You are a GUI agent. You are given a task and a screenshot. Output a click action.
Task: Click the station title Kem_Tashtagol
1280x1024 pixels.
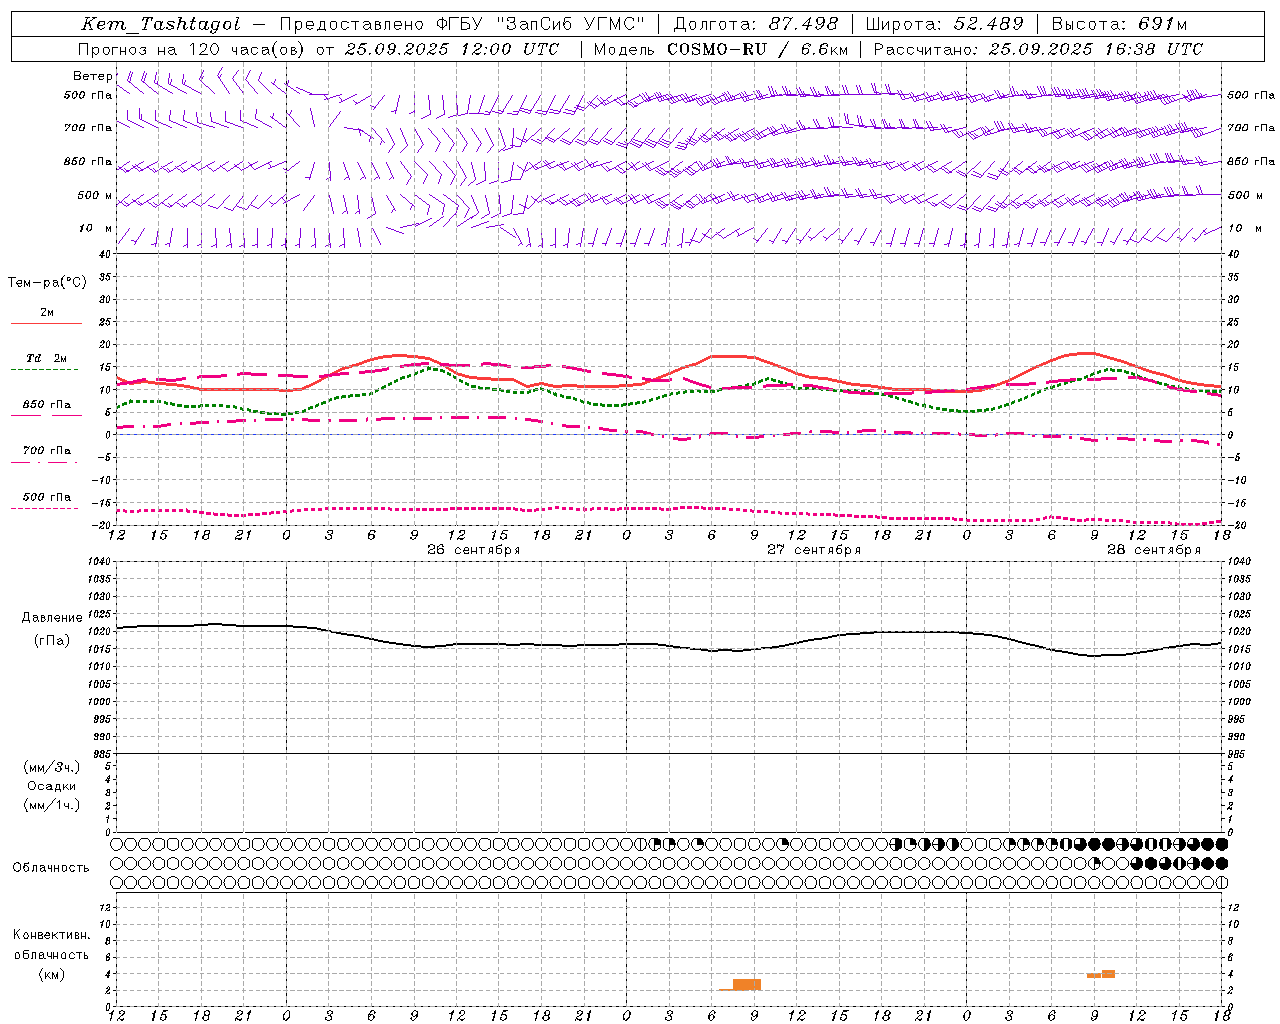point(161,24)
